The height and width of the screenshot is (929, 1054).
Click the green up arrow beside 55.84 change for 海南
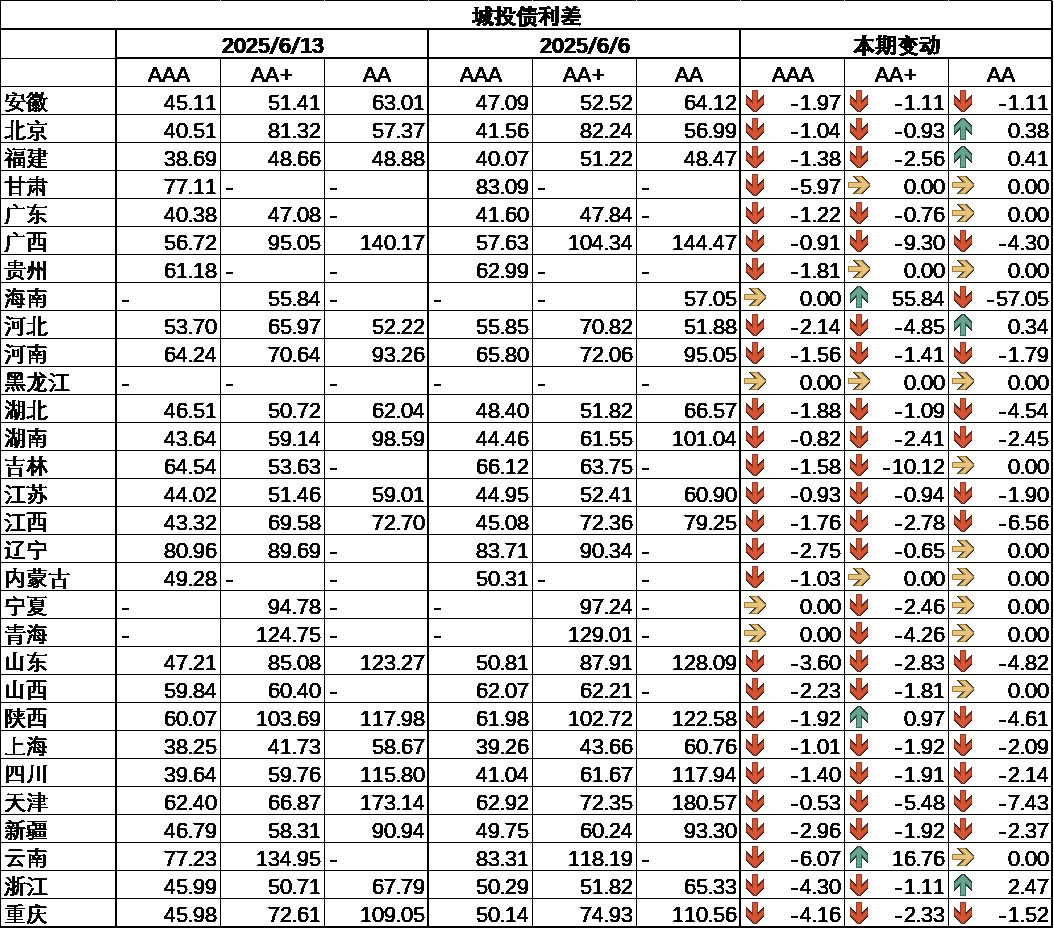click(859, 298)
